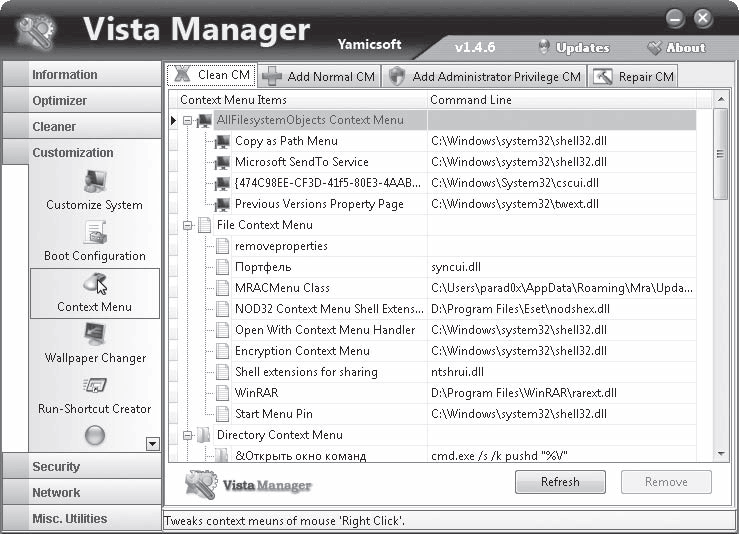739x534 pixels.
Task: Collapse the AllFilesystemObjects Context Menu node
Action: click(x=188, y=121)
